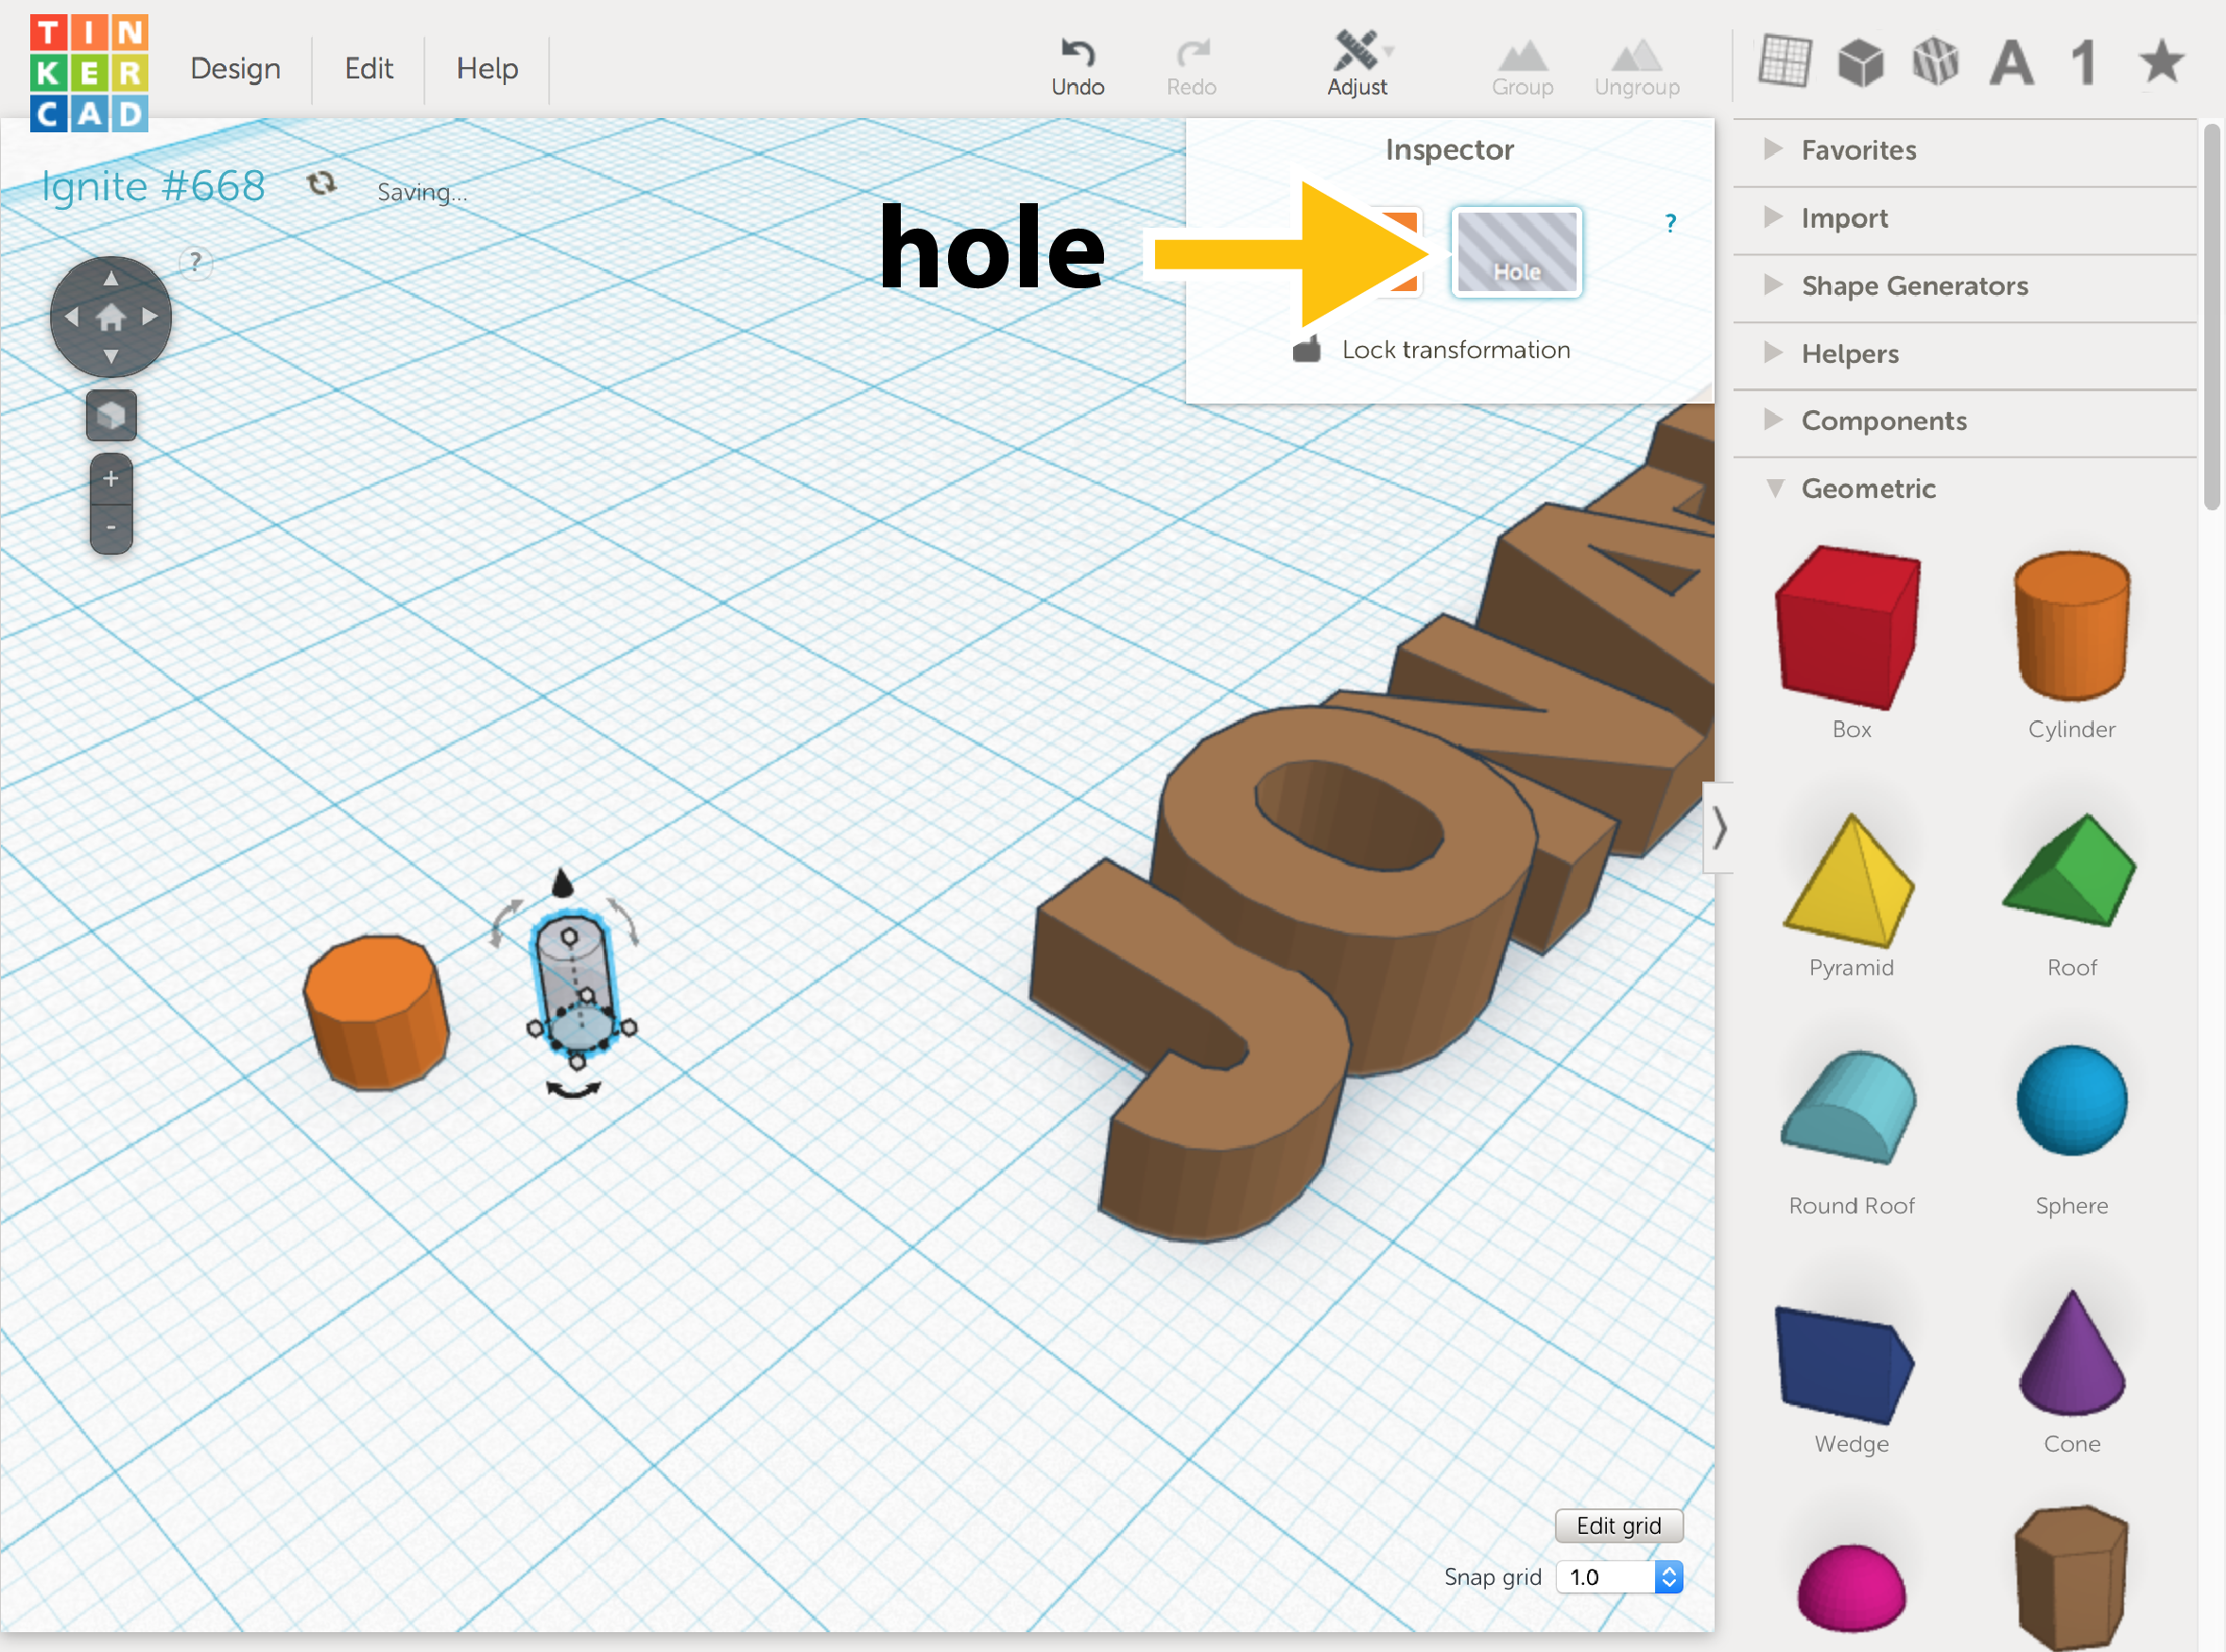Open favorites via the star icon
Image resolution: width=2226 pixels, height=1652 pixels.
tap(2160, 62)
